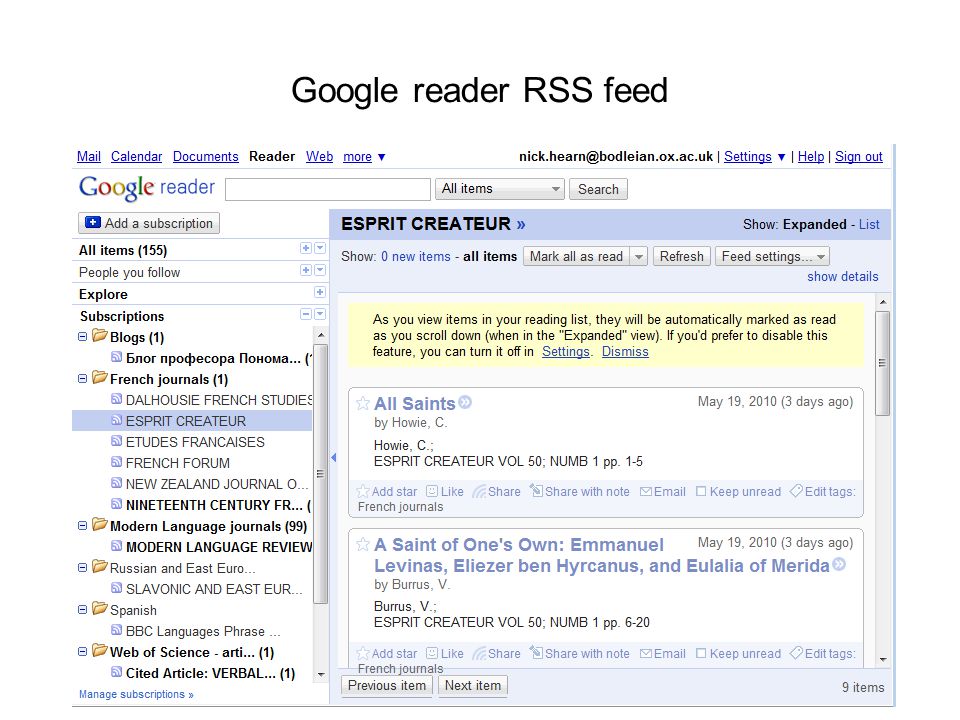Screen dimensions: 960x720
Task: Click the Blogs folder icon
Action: click(100, 336)
